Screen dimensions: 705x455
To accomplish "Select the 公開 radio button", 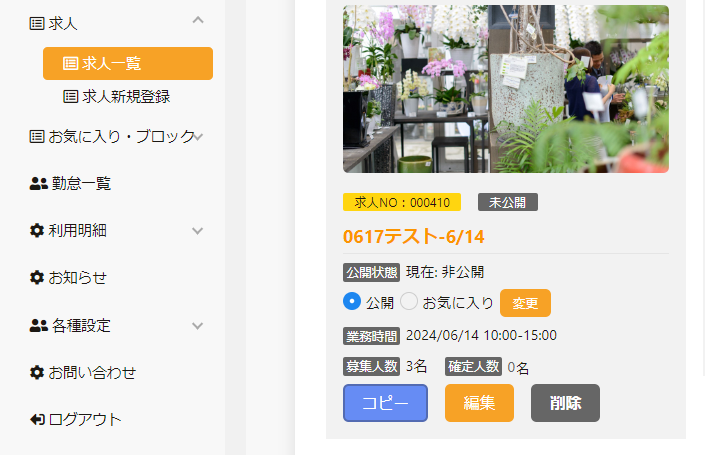I will 352,301.
